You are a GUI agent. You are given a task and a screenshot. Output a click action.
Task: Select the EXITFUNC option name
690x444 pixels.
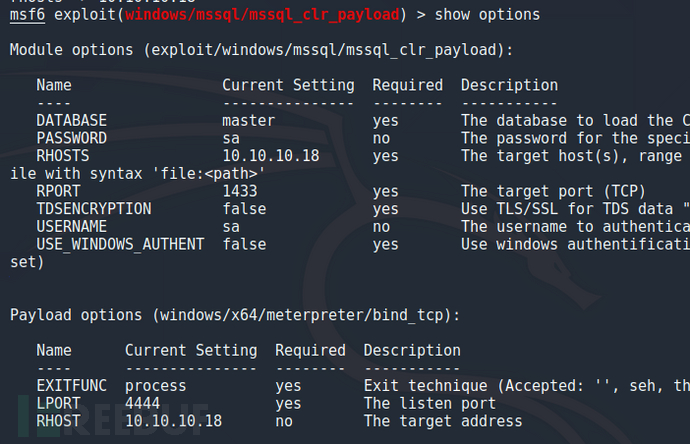(71, 386)
